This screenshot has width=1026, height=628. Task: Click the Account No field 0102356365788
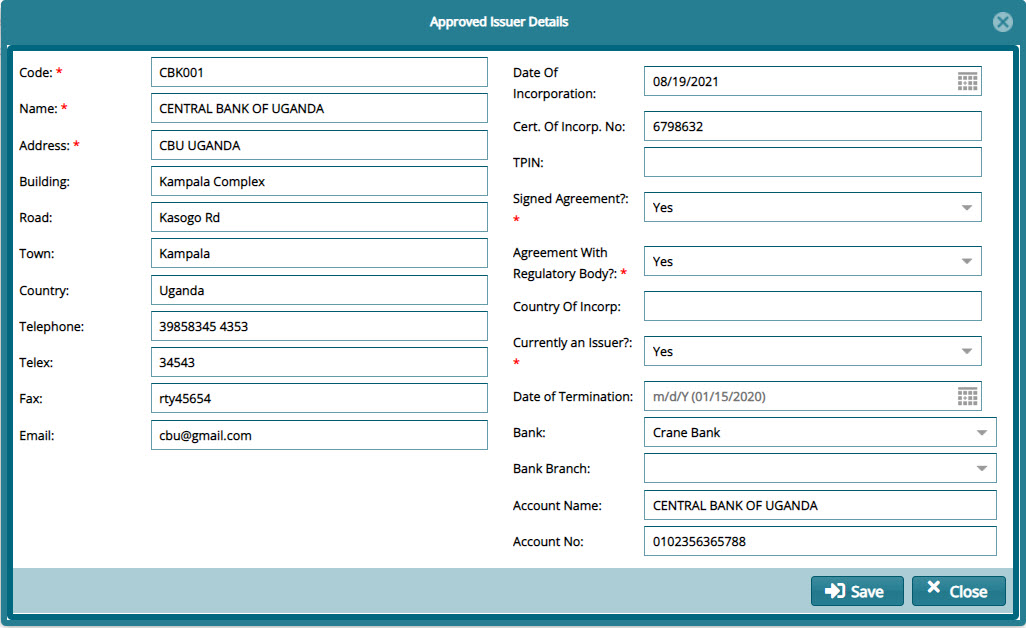[x=820, y=541]
